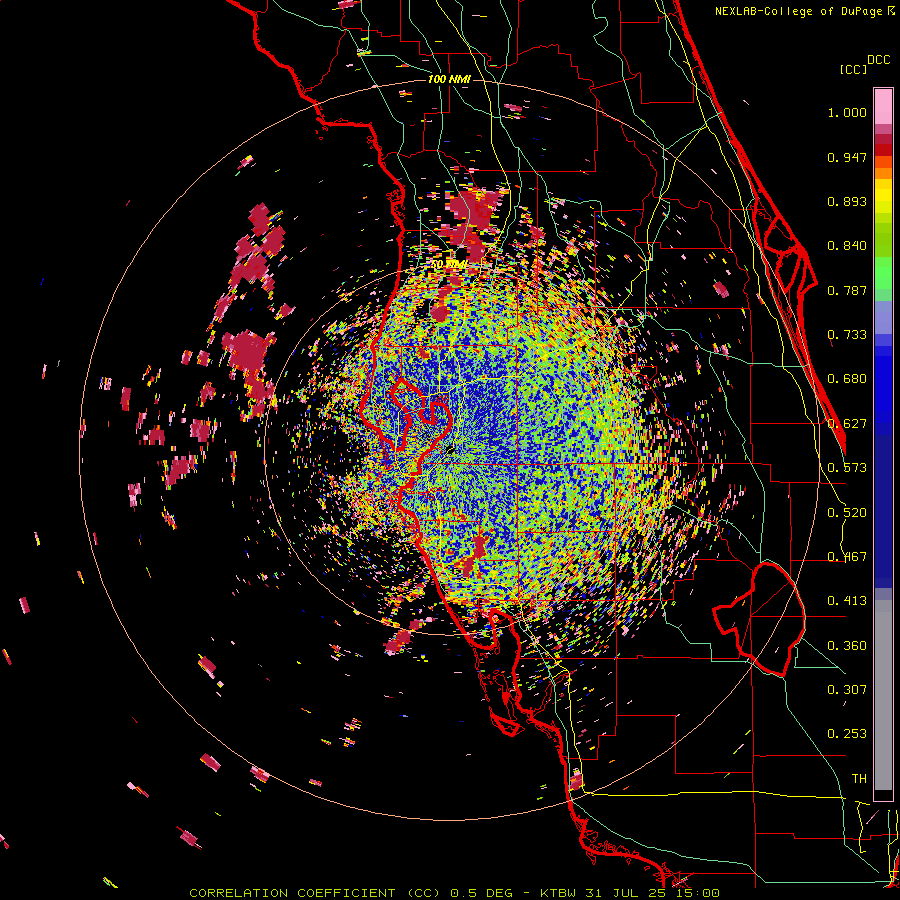The width and height of the screenshot is (900, 900).
Task: Click the 0.840 scale value
Action: pos(847,246)
